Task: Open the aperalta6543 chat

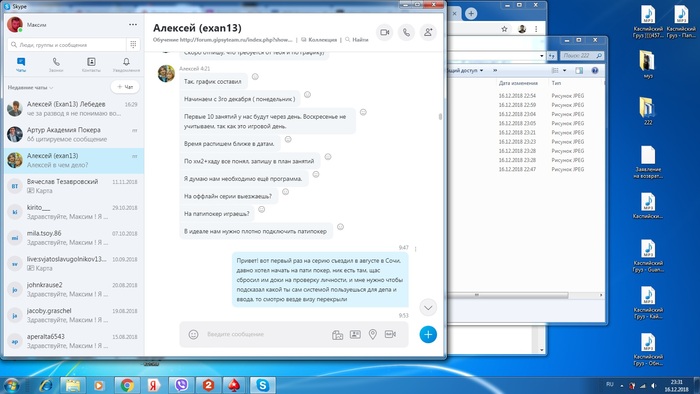Action: coord(74,341)
